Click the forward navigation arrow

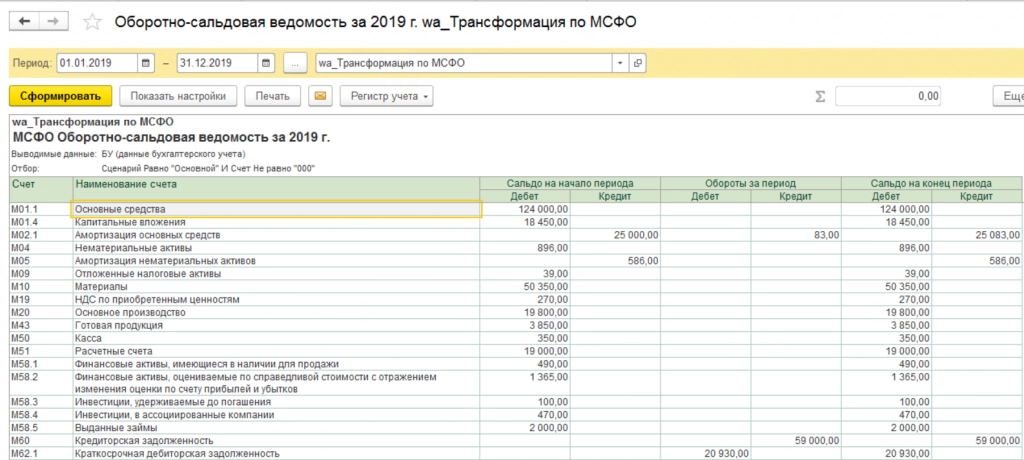tap(54, 22)
